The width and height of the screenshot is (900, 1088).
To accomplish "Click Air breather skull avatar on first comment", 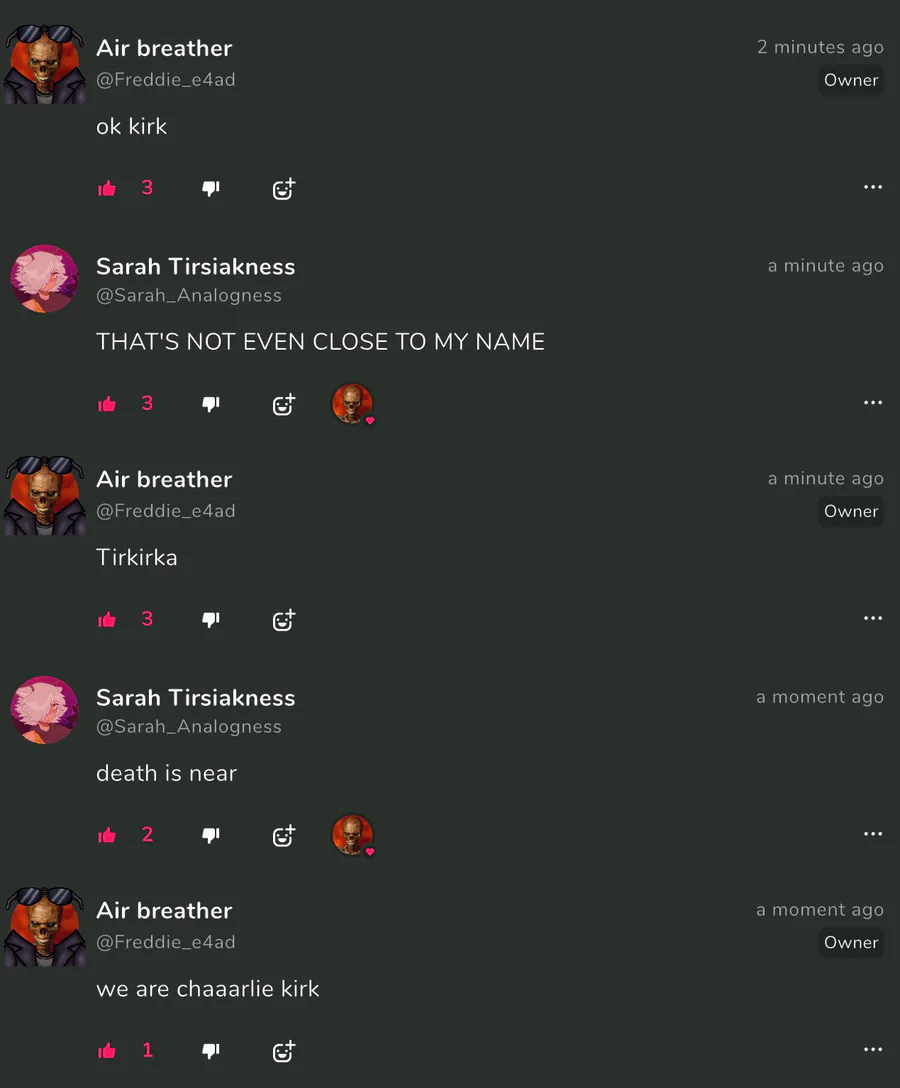I will point(44,64).
